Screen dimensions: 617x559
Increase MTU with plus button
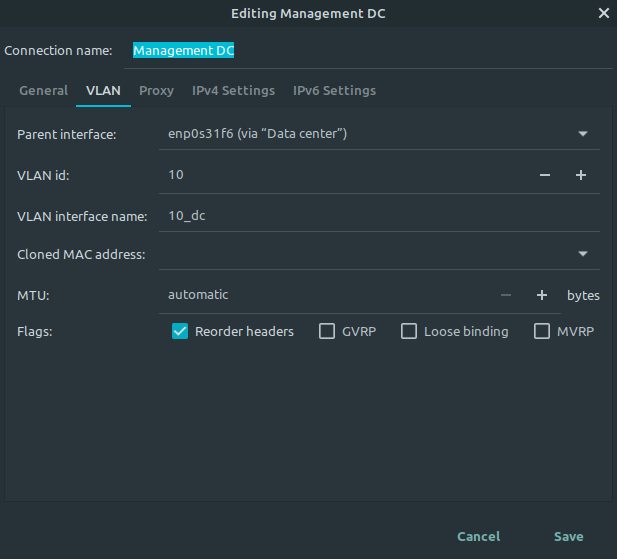(x=542, y=295)
